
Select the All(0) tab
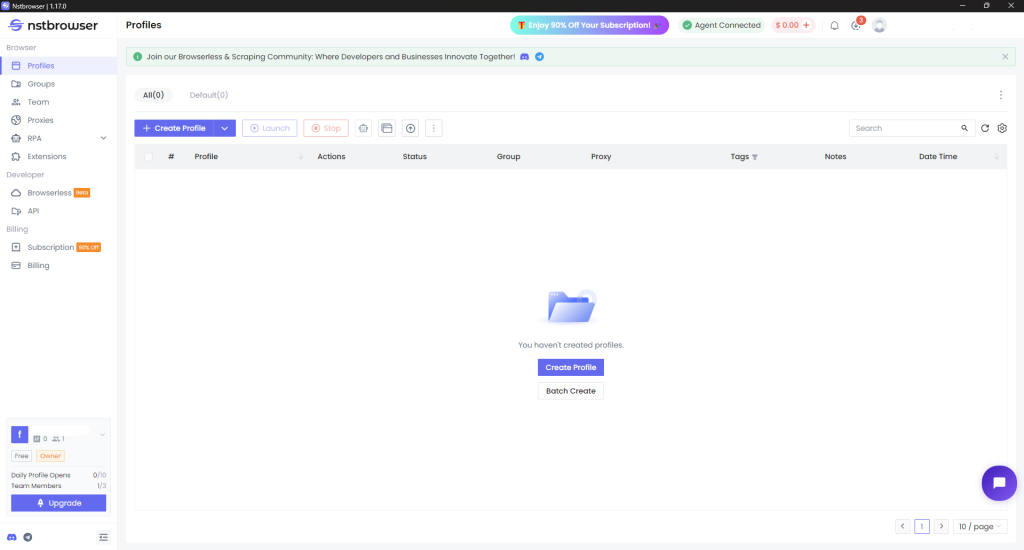153,95
